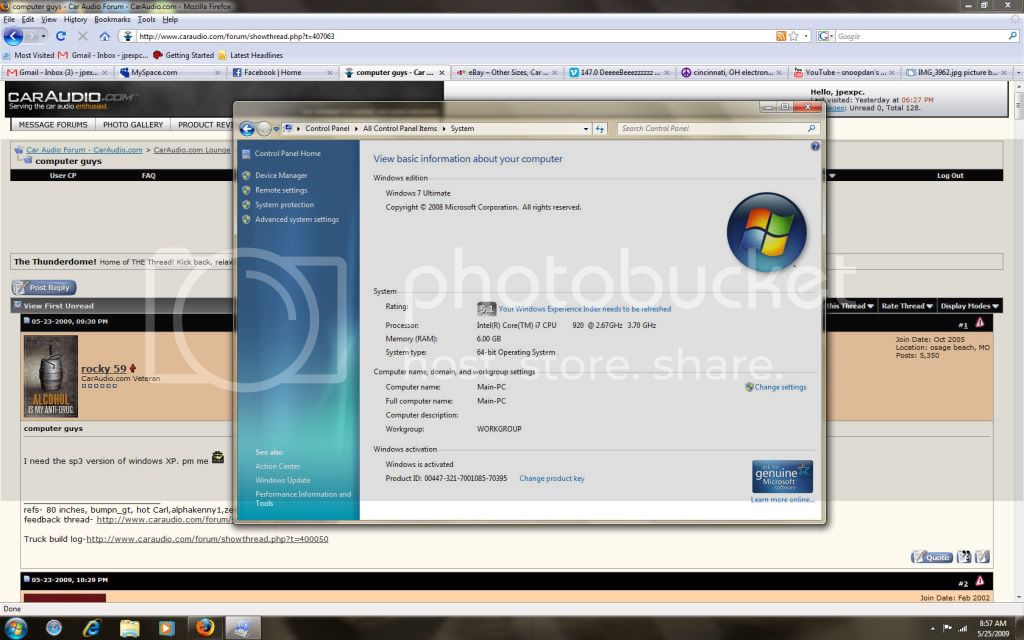Click the search magnifier in Firefox search box

1012,36
